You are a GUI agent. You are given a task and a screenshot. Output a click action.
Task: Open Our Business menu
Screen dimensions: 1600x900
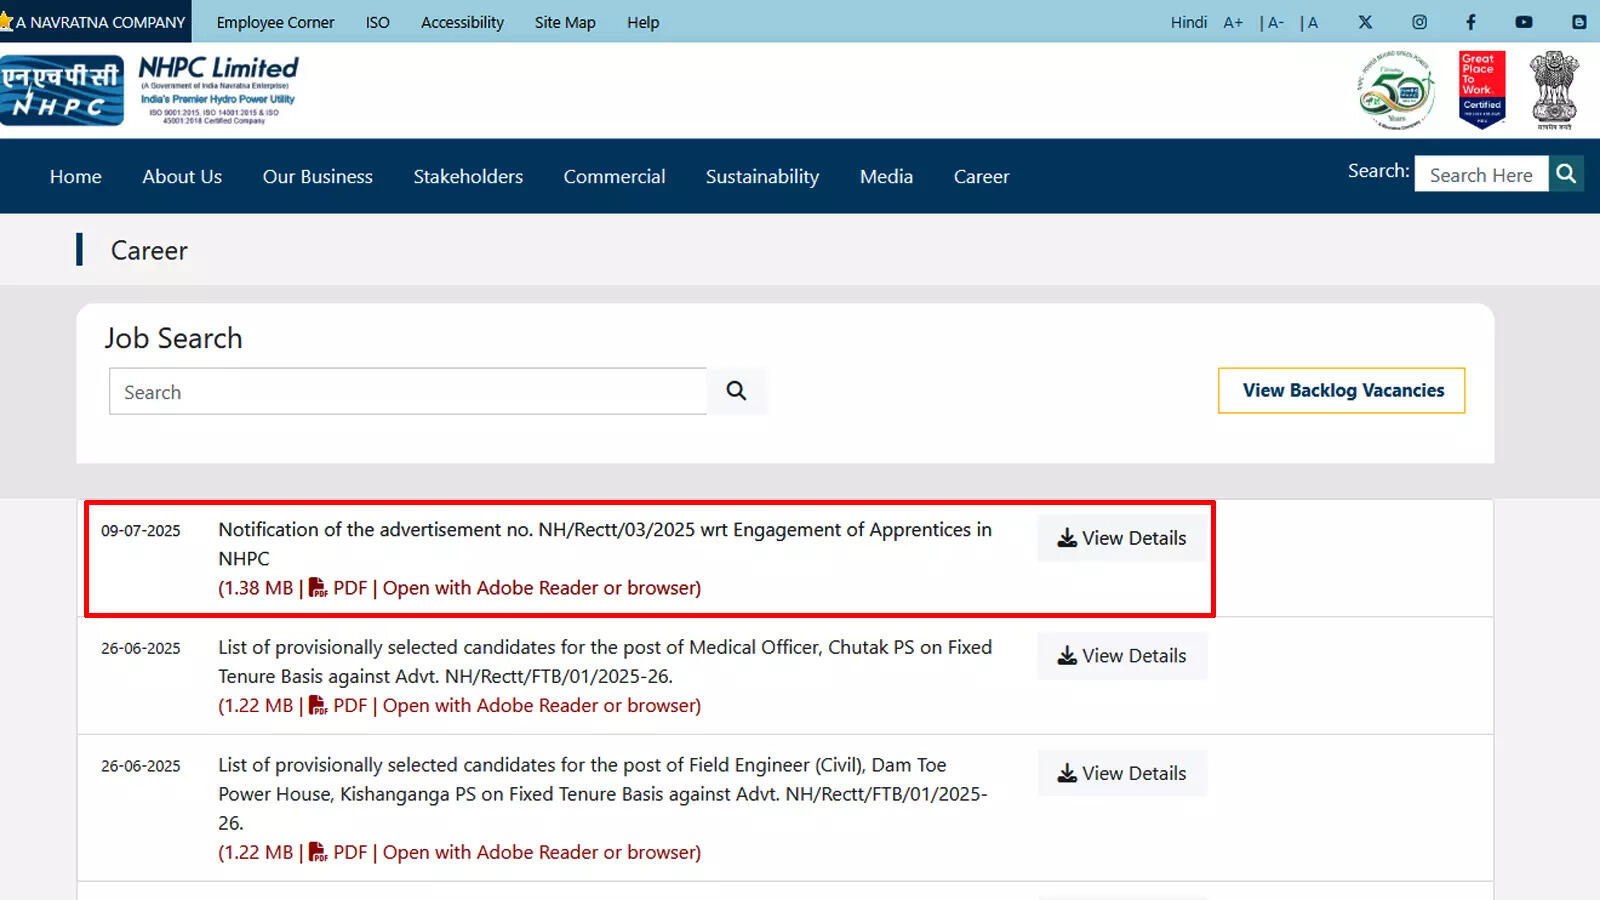click(x=318, y=176)
